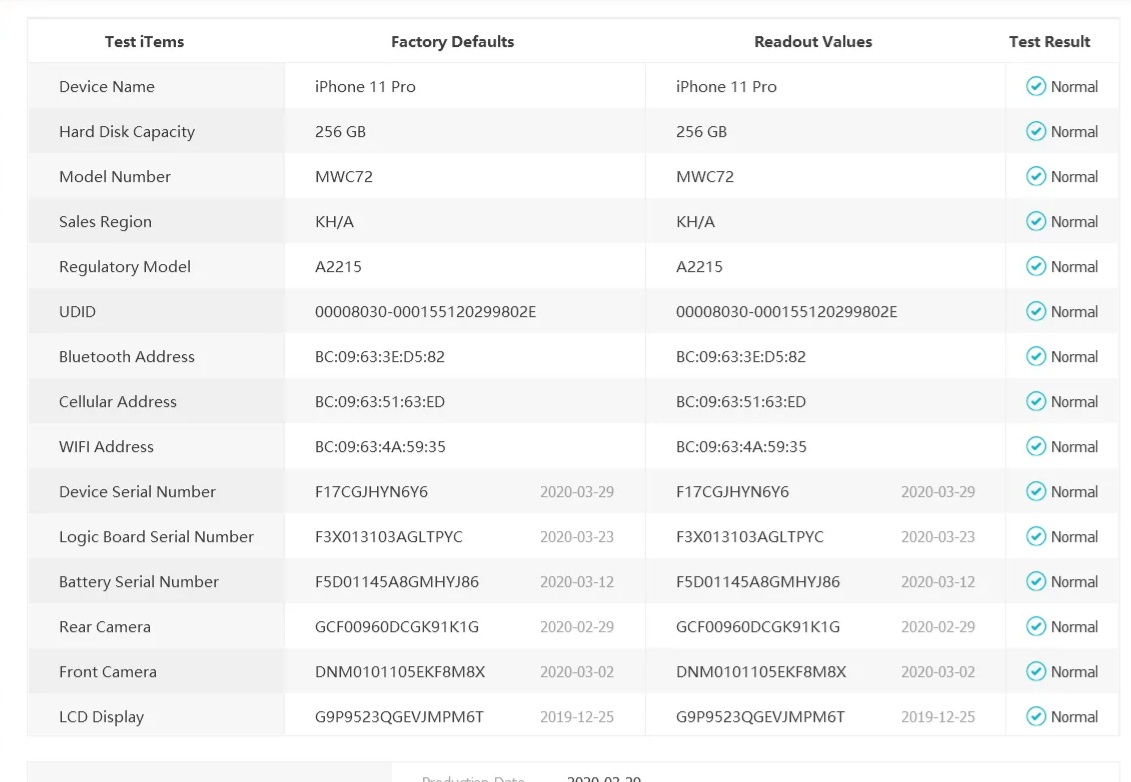Click the Front Camera readout date 2020-03-02
The height and width of the screenshot is (782, 1131).
point(937,672)
